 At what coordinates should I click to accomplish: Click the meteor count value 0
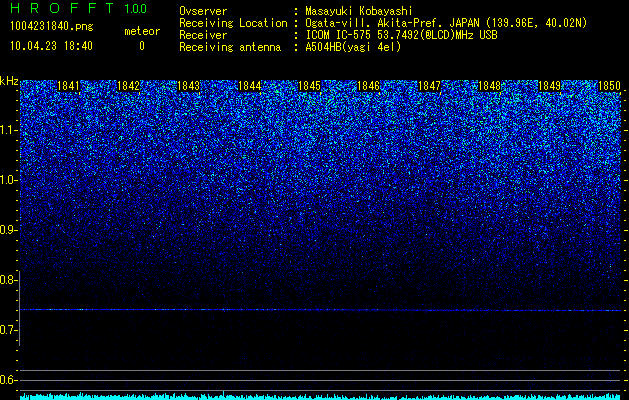[x=142, y=46]
